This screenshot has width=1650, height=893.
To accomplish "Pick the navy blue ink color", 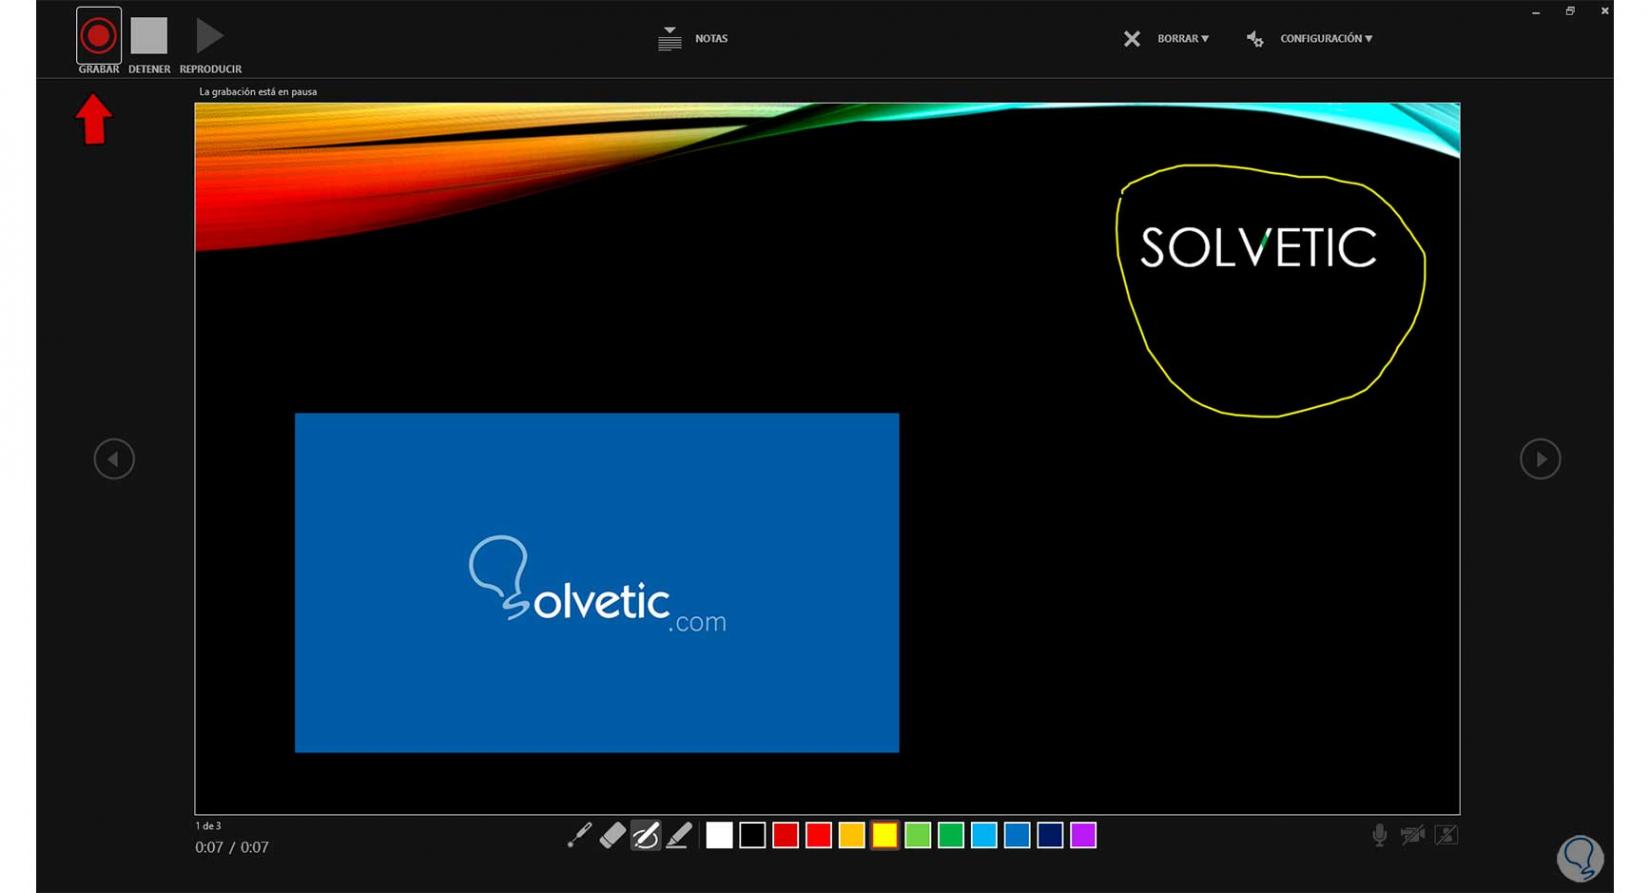I will (x=1050, y=835).
